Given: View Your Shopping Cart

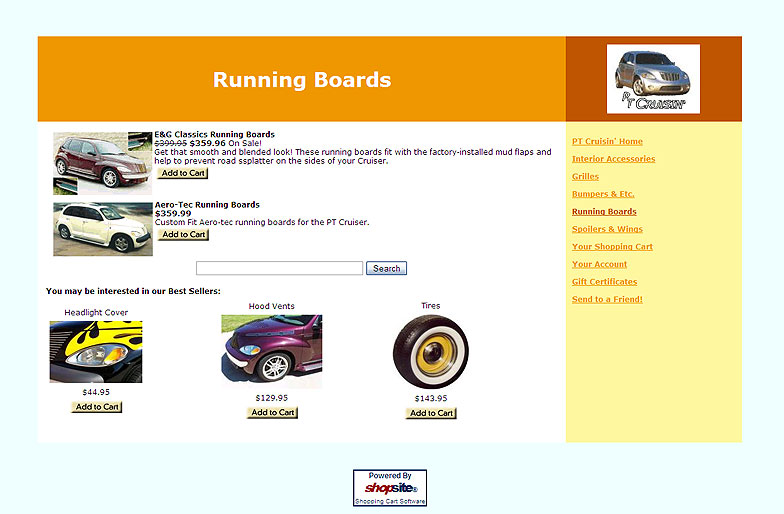Looking at the screenshot, I should 612,247.
